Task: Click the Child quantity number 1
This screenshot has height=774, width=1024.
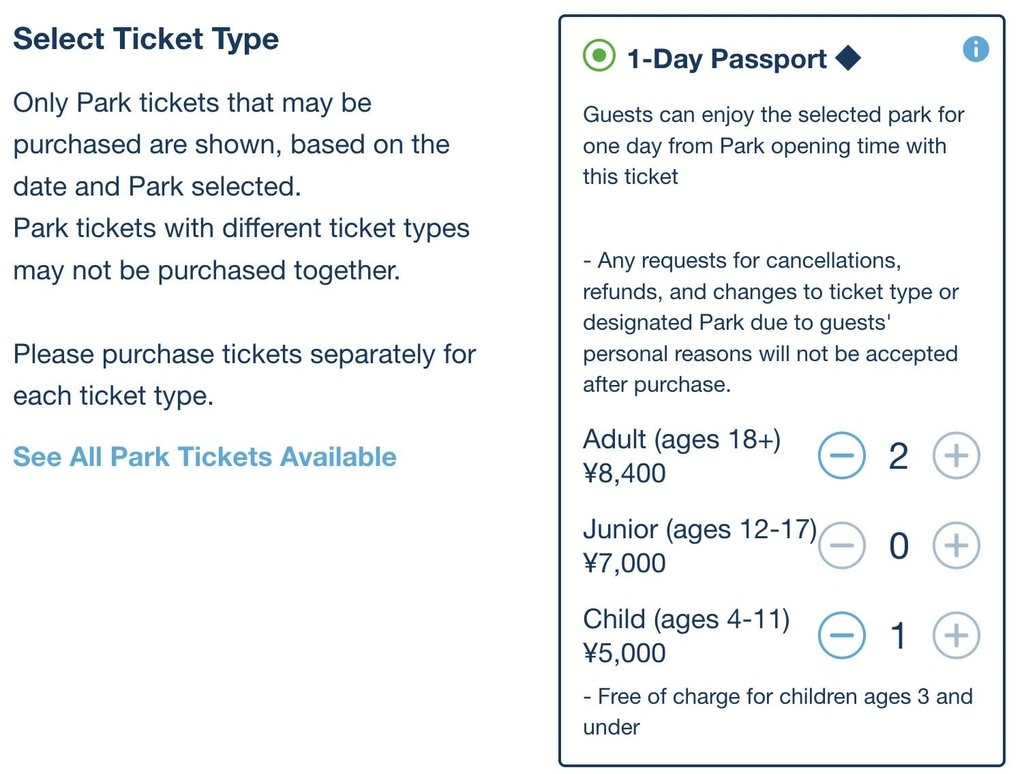Action: tap(899, 636)
